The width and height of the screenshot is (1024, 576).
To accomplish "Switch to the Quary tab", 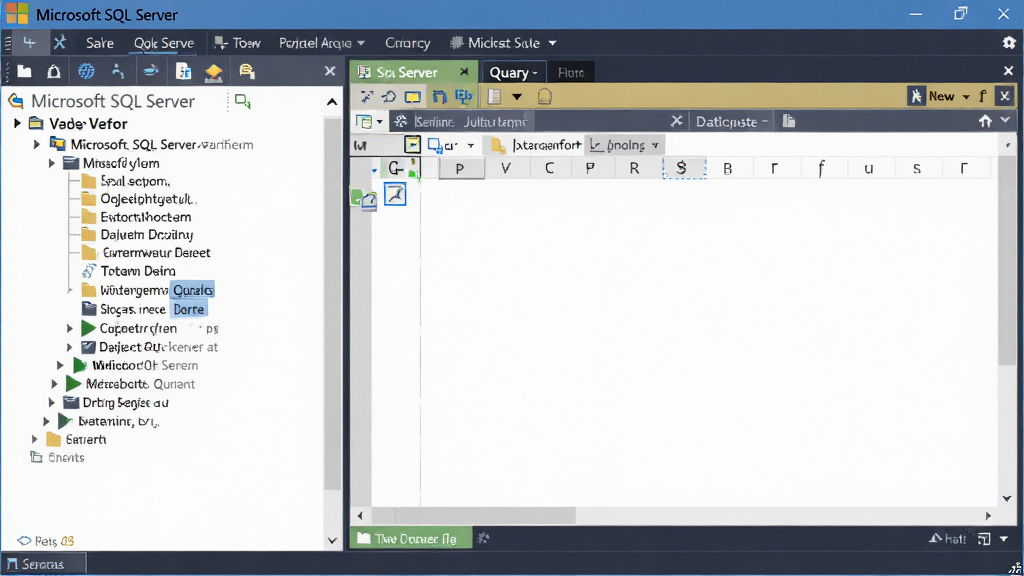I will click(x=513, y=72).
